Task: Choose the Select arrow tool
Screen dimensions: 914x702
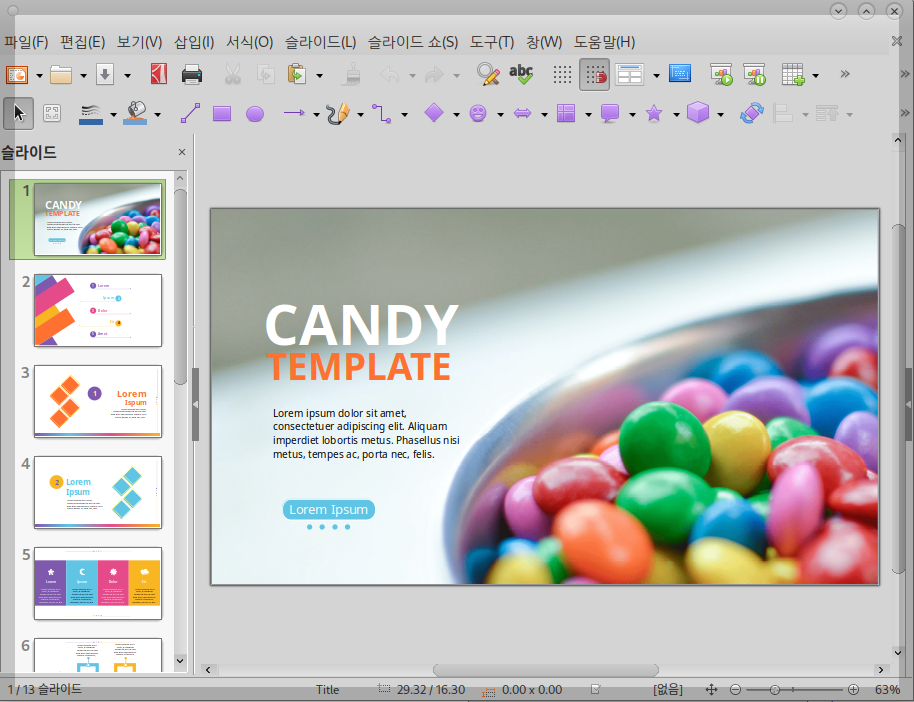Action: 19,113
